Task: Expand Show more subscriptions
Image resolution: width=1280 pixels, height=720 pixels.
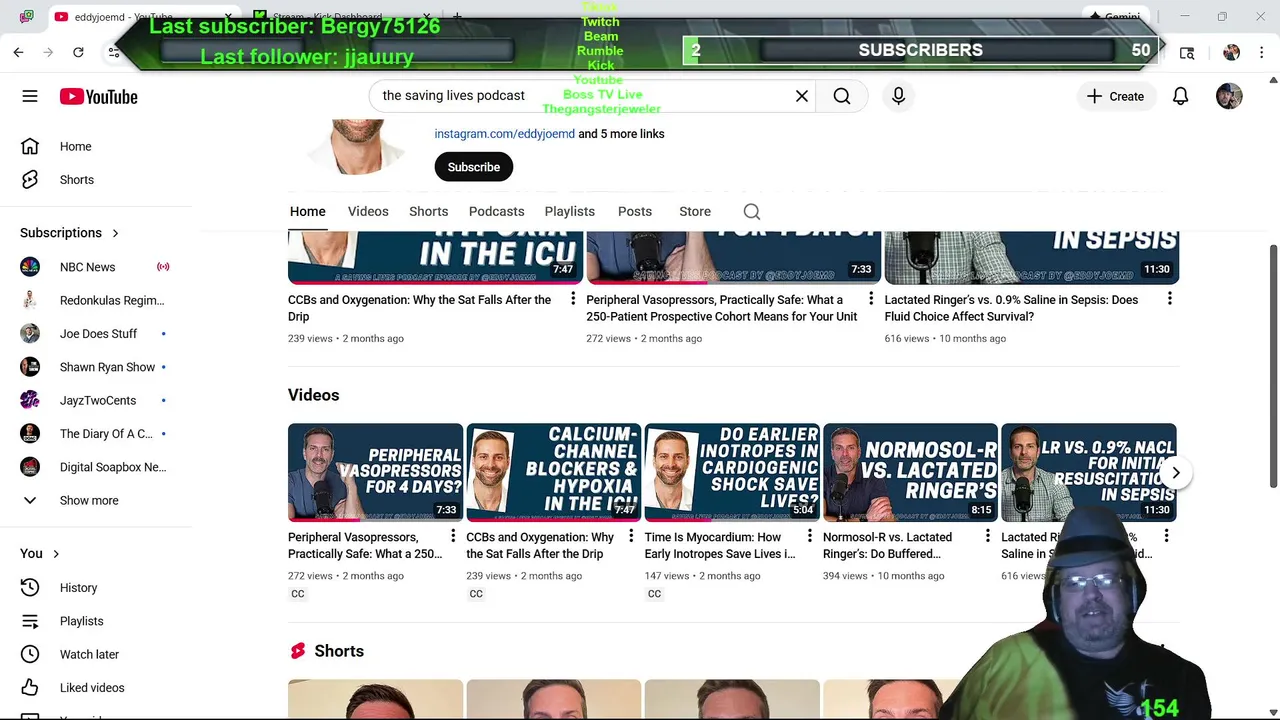Action: pyautogui.click(x=96, y=500)
